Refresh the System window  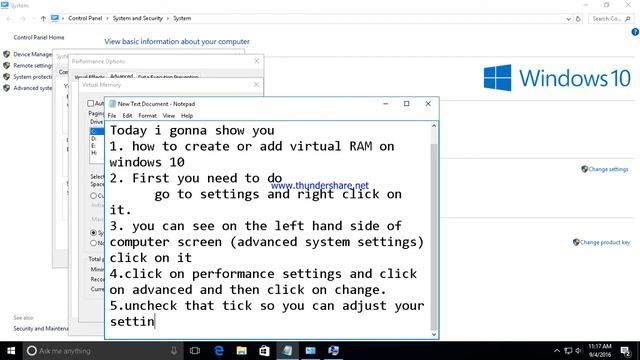tap(578, 19)
